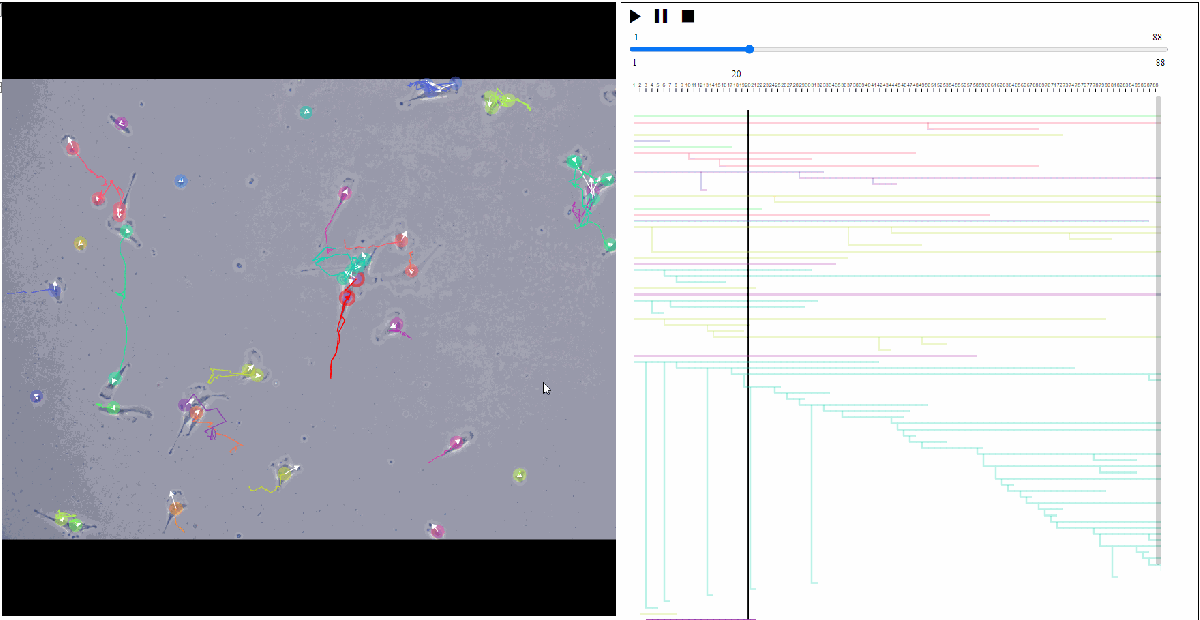Click the slider maximum value 88 below the track

[1160, 62]
